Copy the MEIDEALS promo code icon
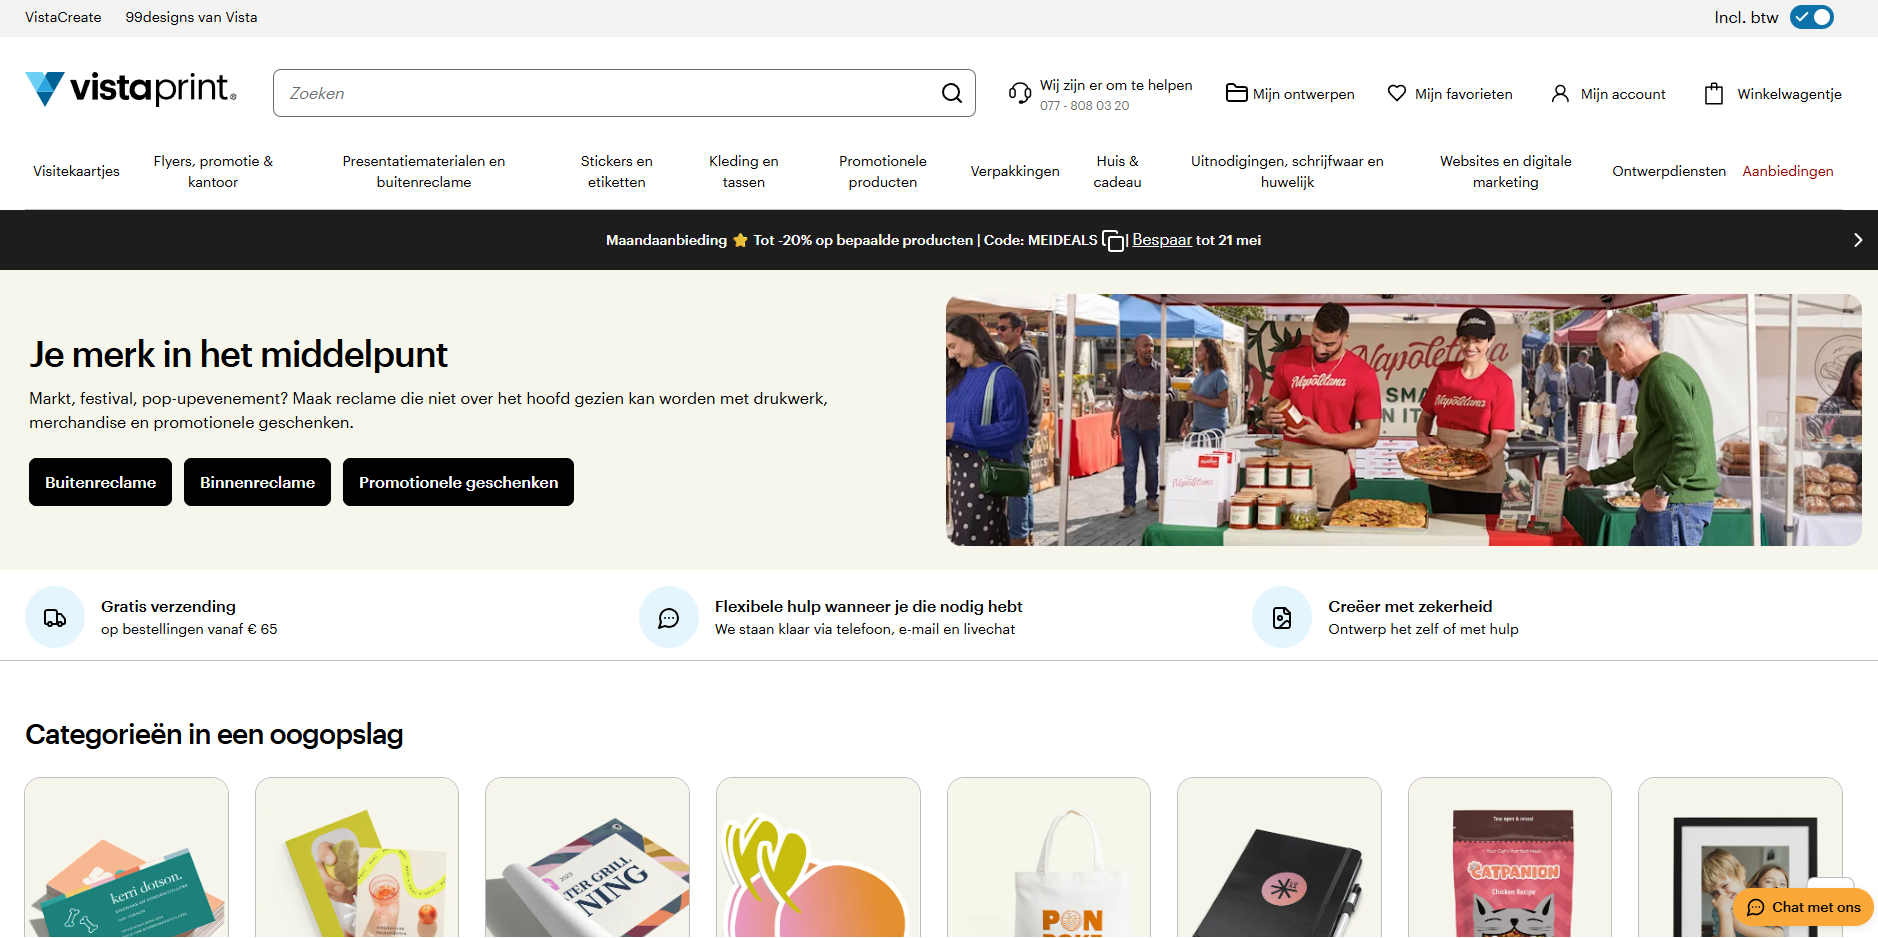This screenshot has height=938, width=1878. tap(1113, 241)
